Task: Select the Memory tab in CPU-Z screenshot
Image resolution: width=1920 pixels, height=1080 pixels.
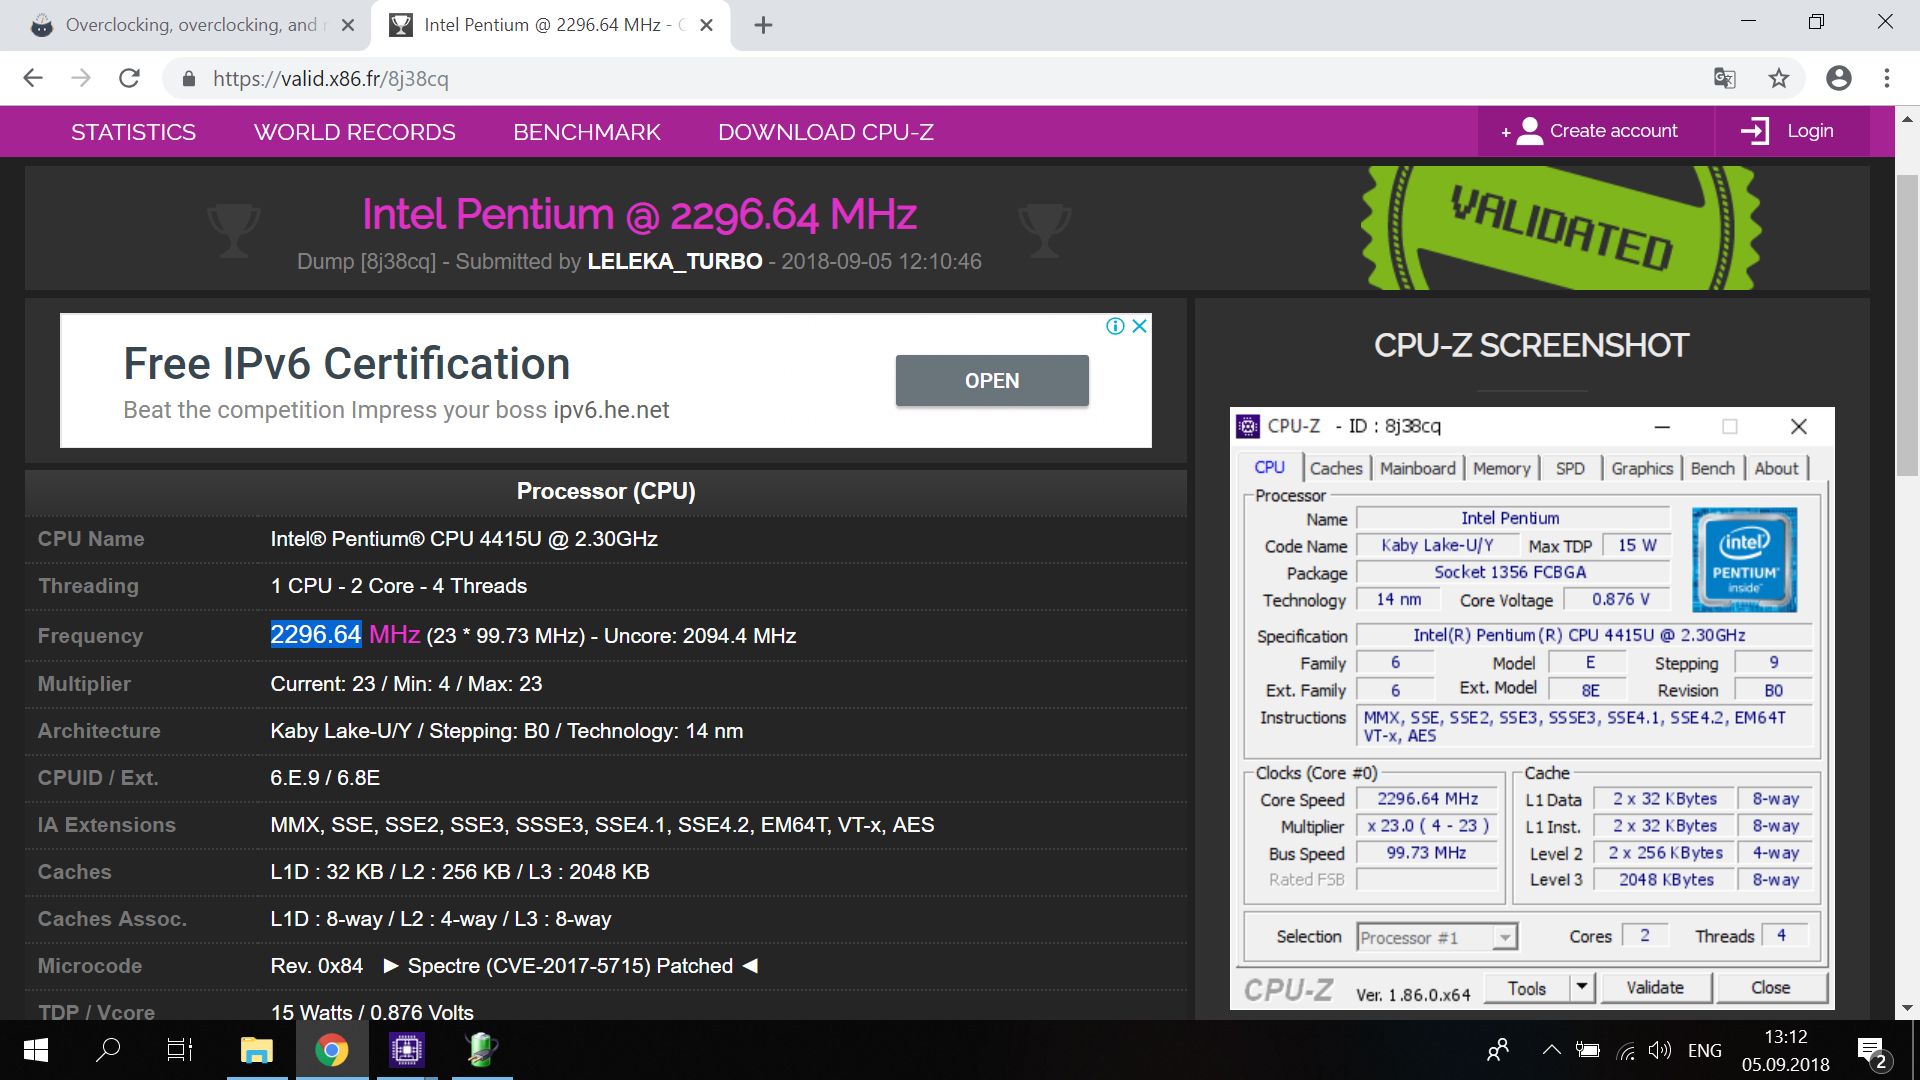Action: [x=1502, y=468]
